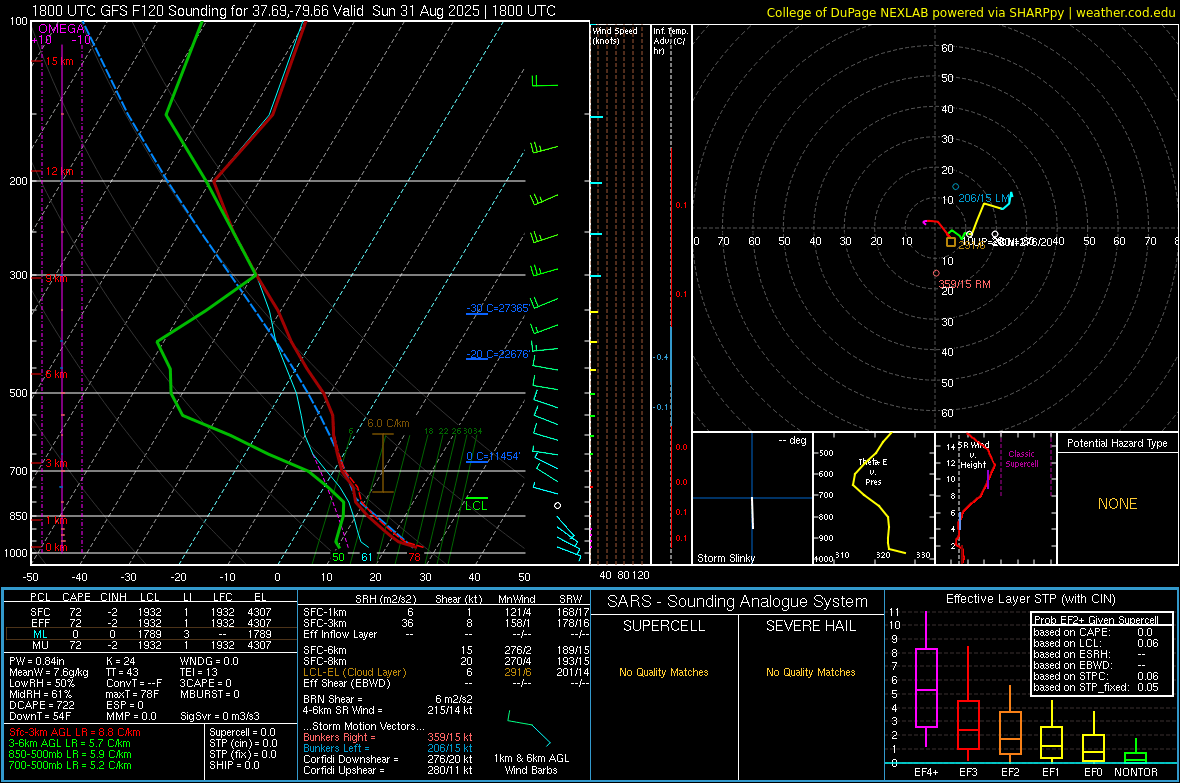Click the Effective Layer STP (with CIN) title
The height and width of the screenshot is (783, 1180).
(1030, 599)
